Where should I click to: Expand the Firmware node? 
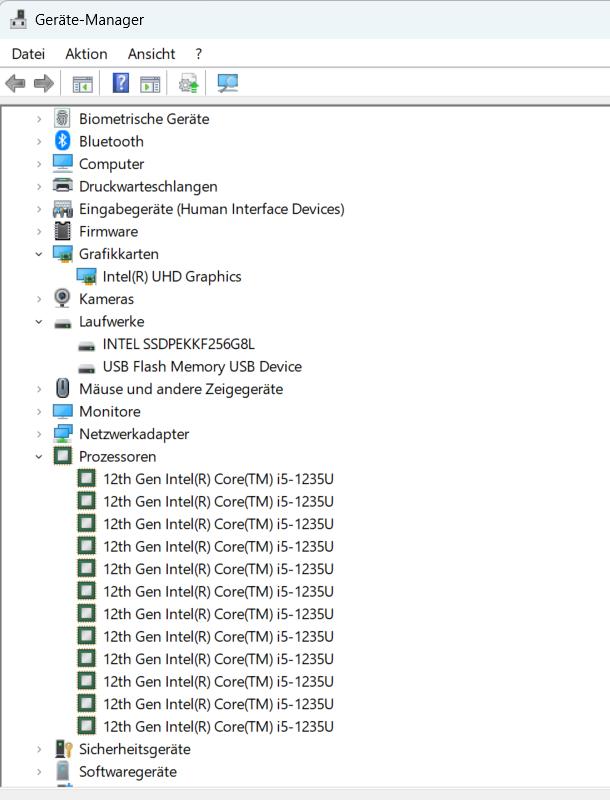coord(39,231)
